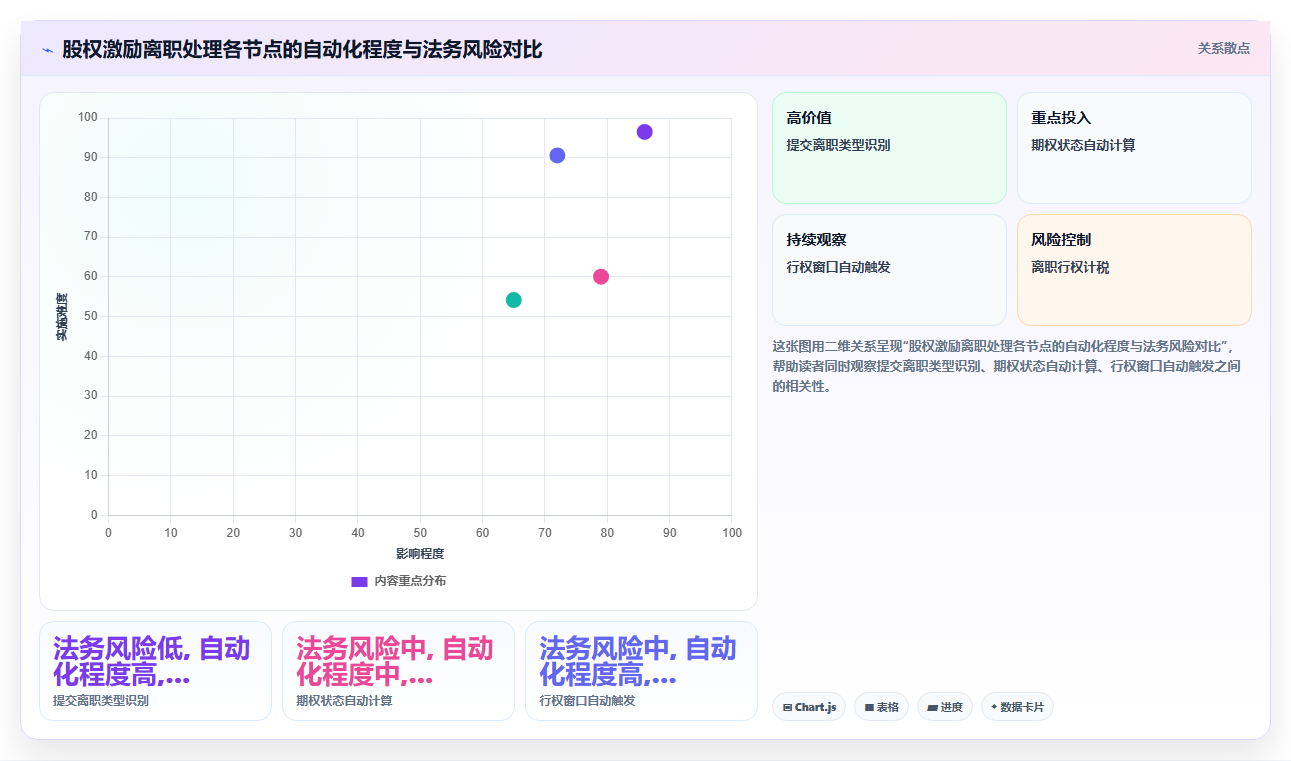
Task: Click the 实施难度 y-axis title
Action: (x=61, y=317)
